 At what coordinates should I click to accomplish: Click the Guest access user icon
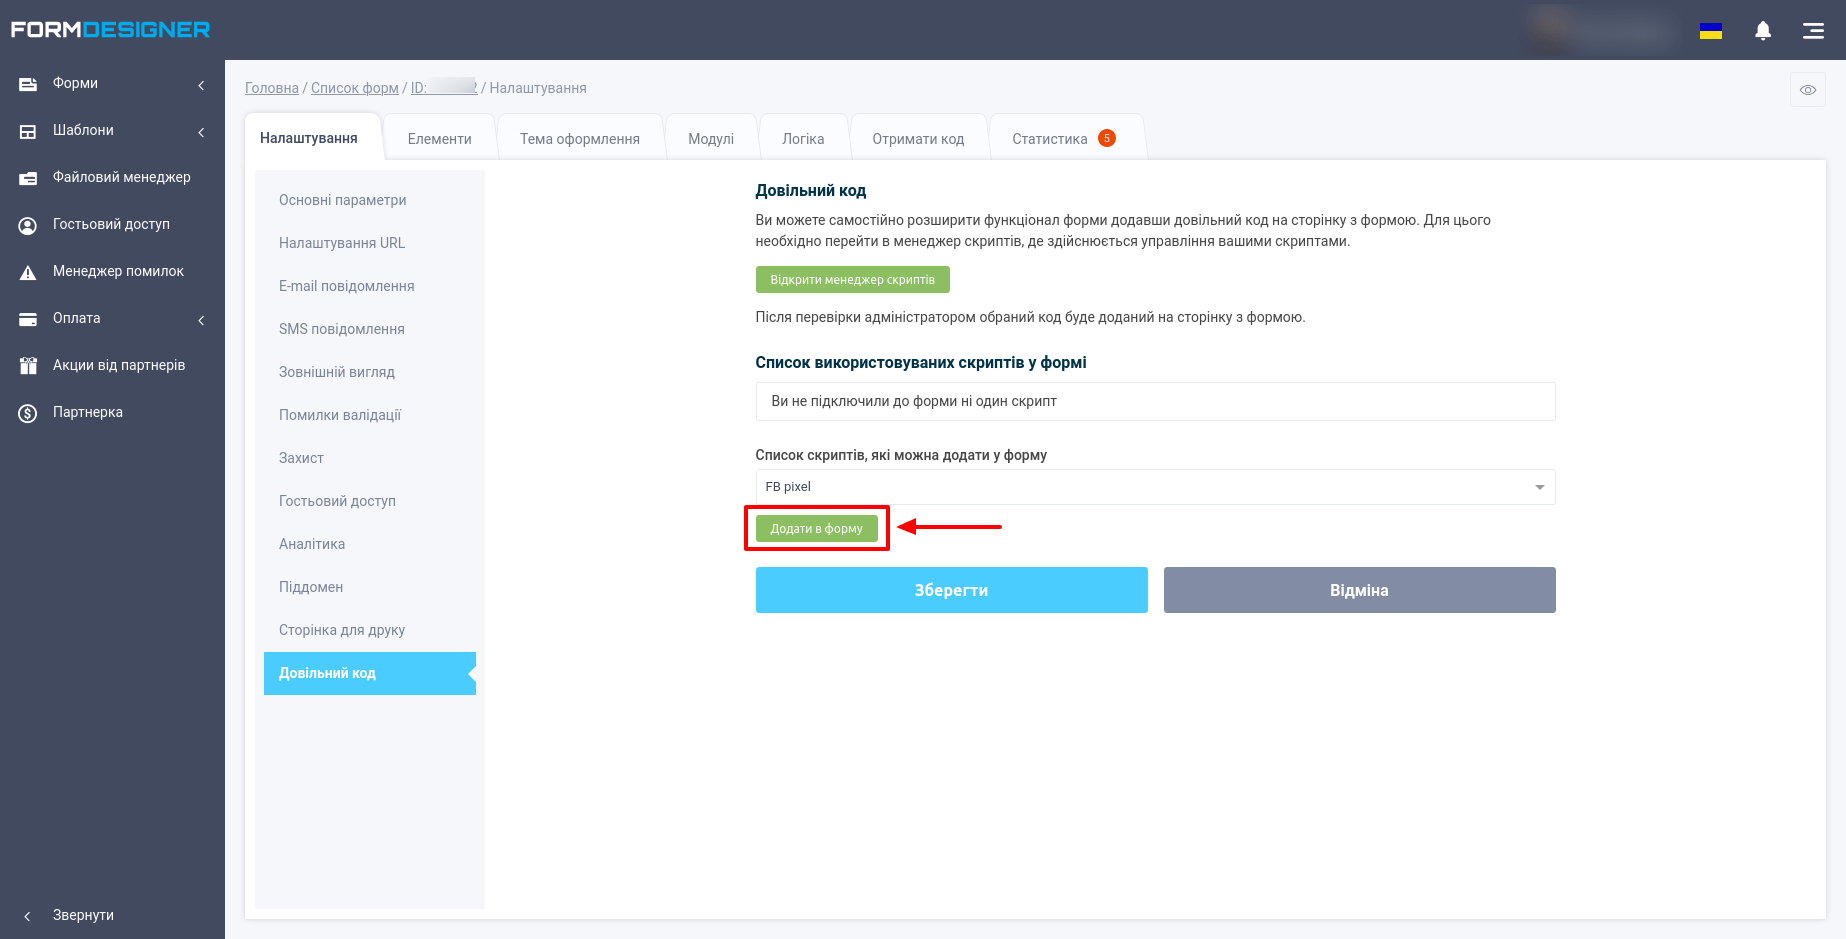click(28, 225)
